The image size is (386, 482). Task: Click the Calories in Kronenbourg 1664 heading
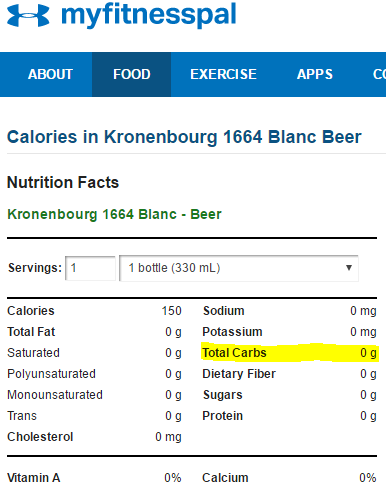184,137
